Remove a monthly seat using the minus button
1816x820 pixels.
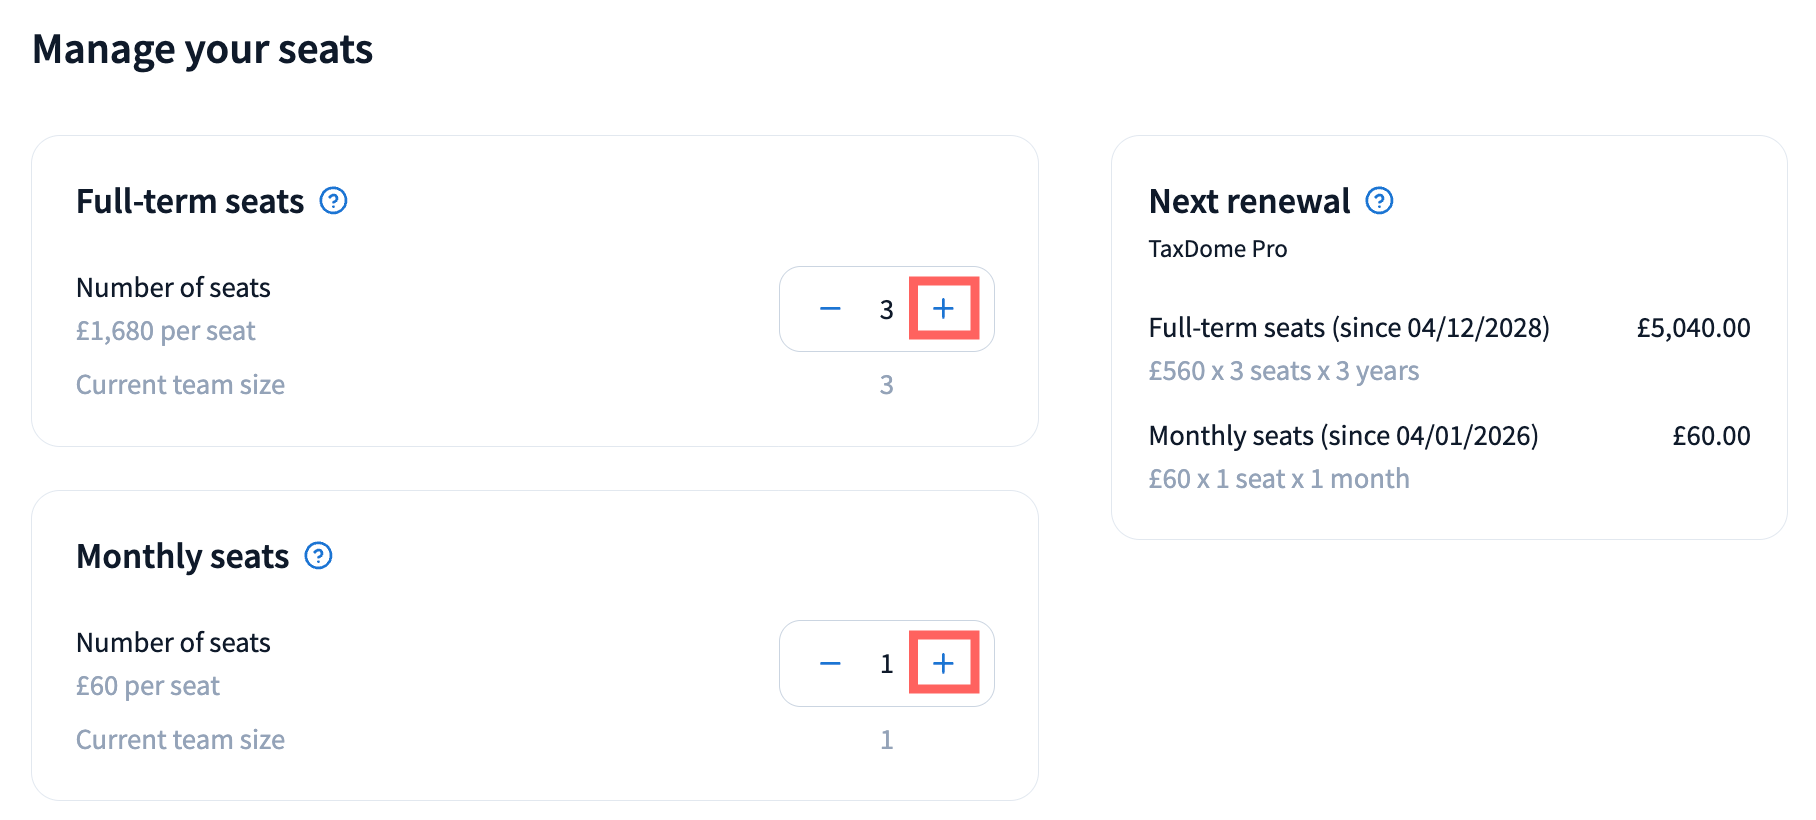pos(830,663)
